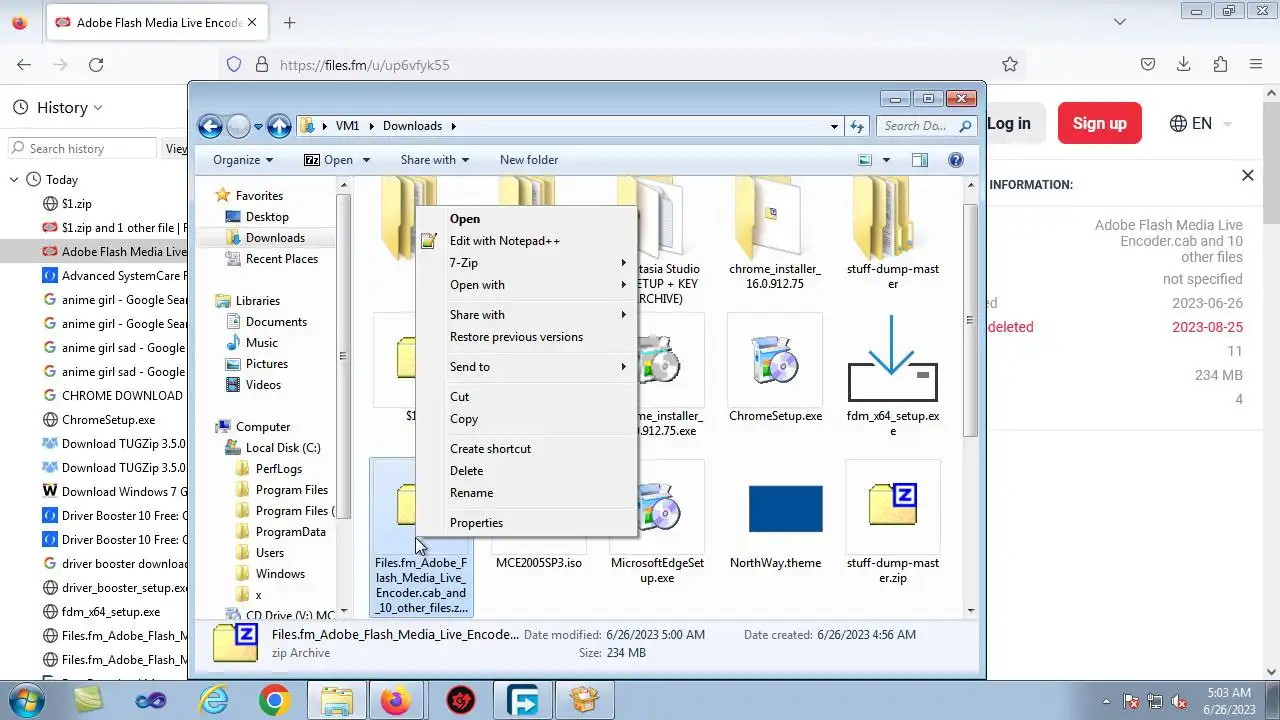Open the Share with toolbar dropdown
This screenshot has height=720, width=1280.
(x=434, y=160)
